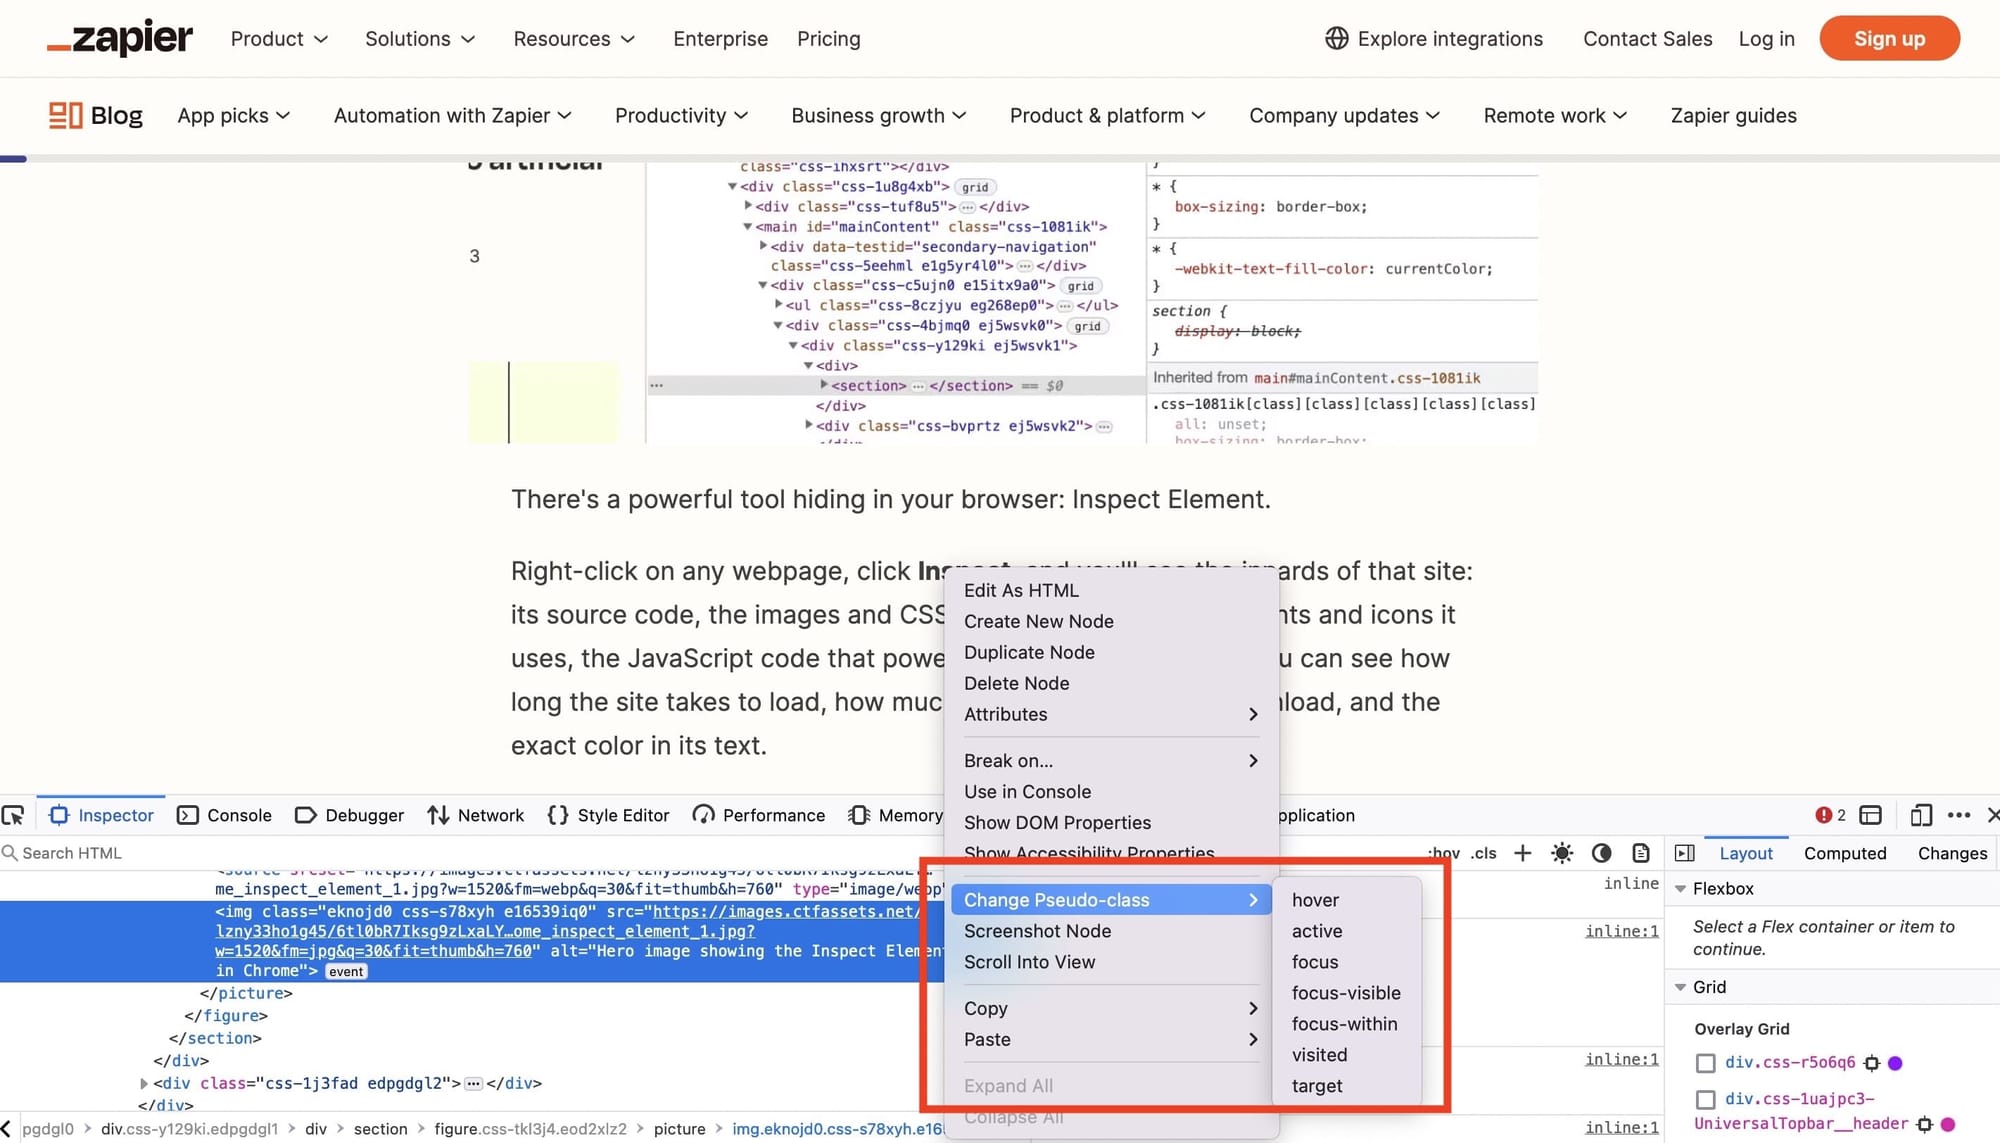Open the Copy submenu
Viewport: 2000px width, 1143px height.
tap(1110, 1008)
